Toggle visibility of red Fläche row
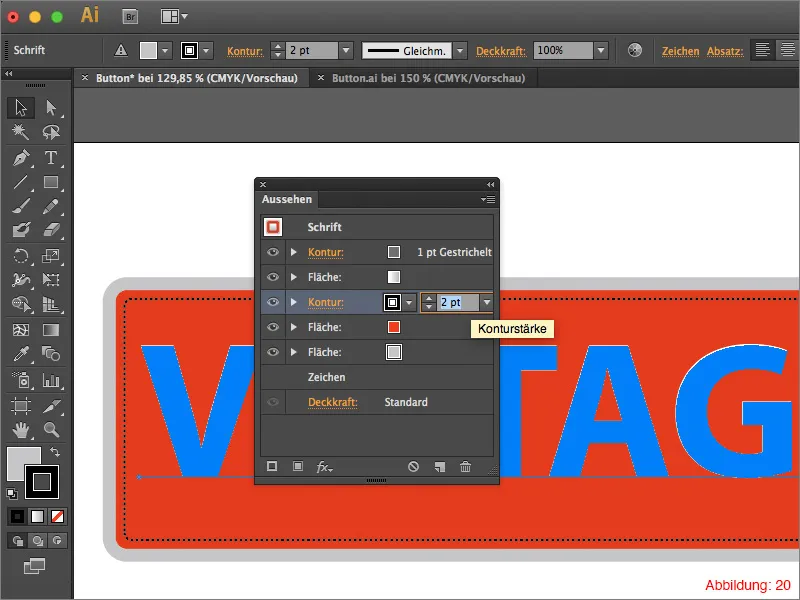 [273, 327]
